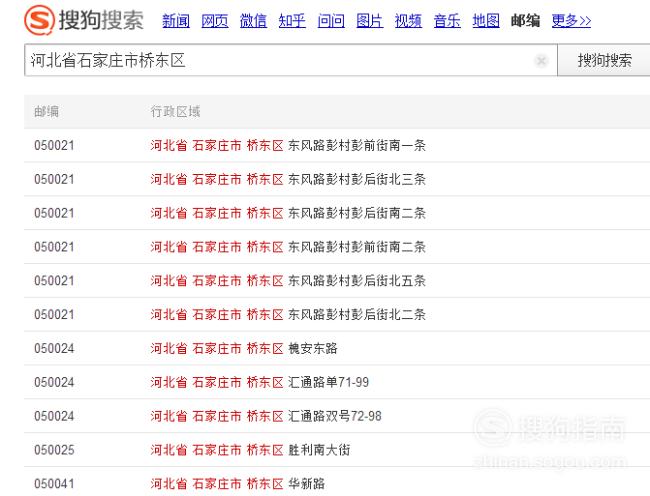Open the 问问 tab
650x496 pixels.
point(331,20)
